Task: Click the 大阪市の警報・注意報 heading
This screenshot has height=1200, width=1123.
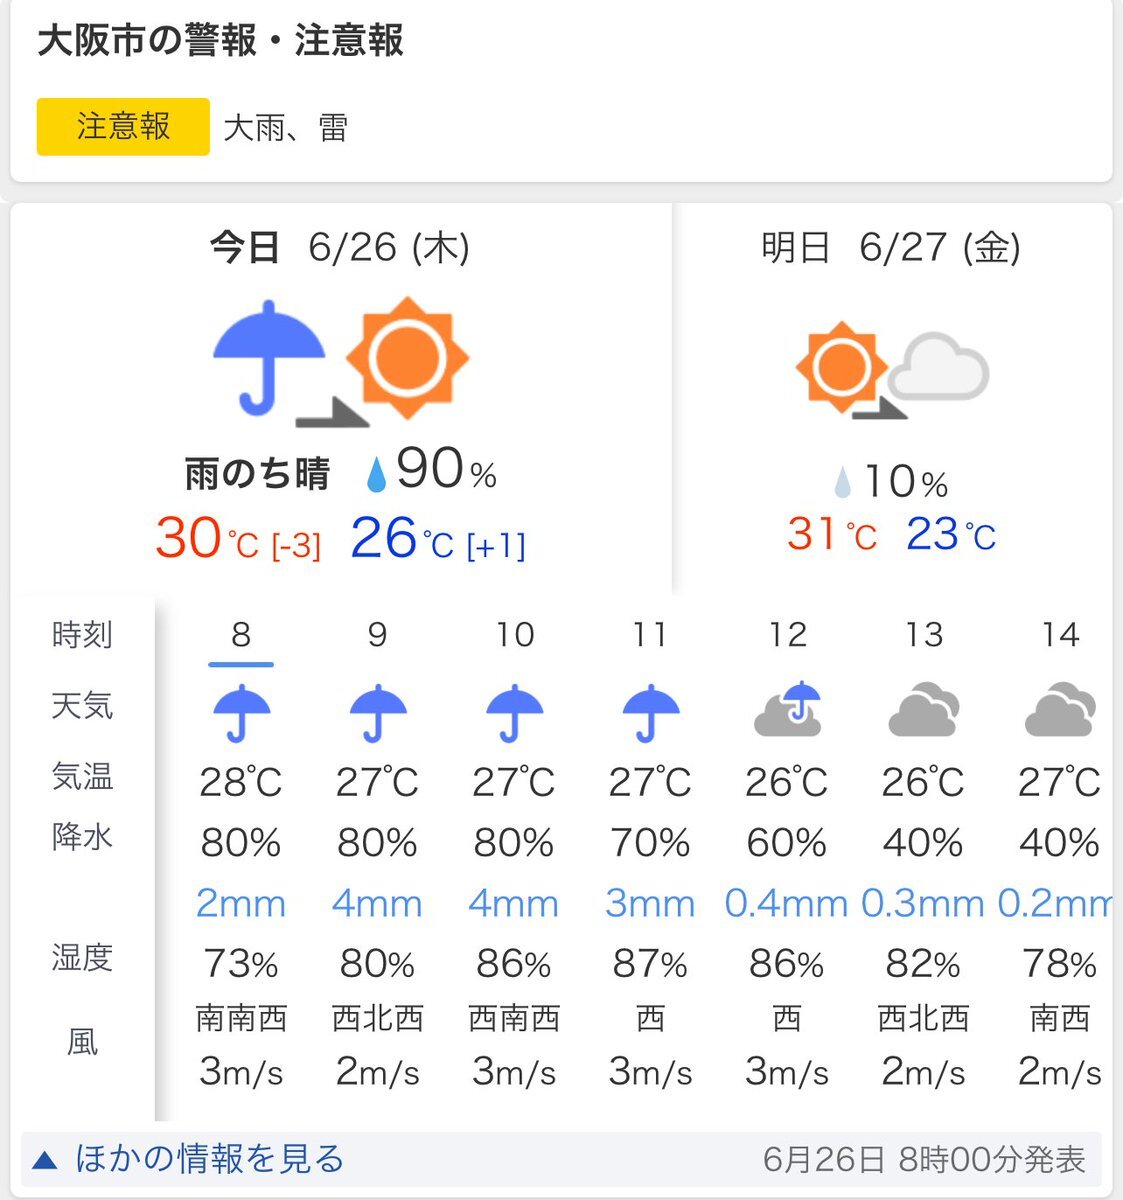Action: point(221,41)
